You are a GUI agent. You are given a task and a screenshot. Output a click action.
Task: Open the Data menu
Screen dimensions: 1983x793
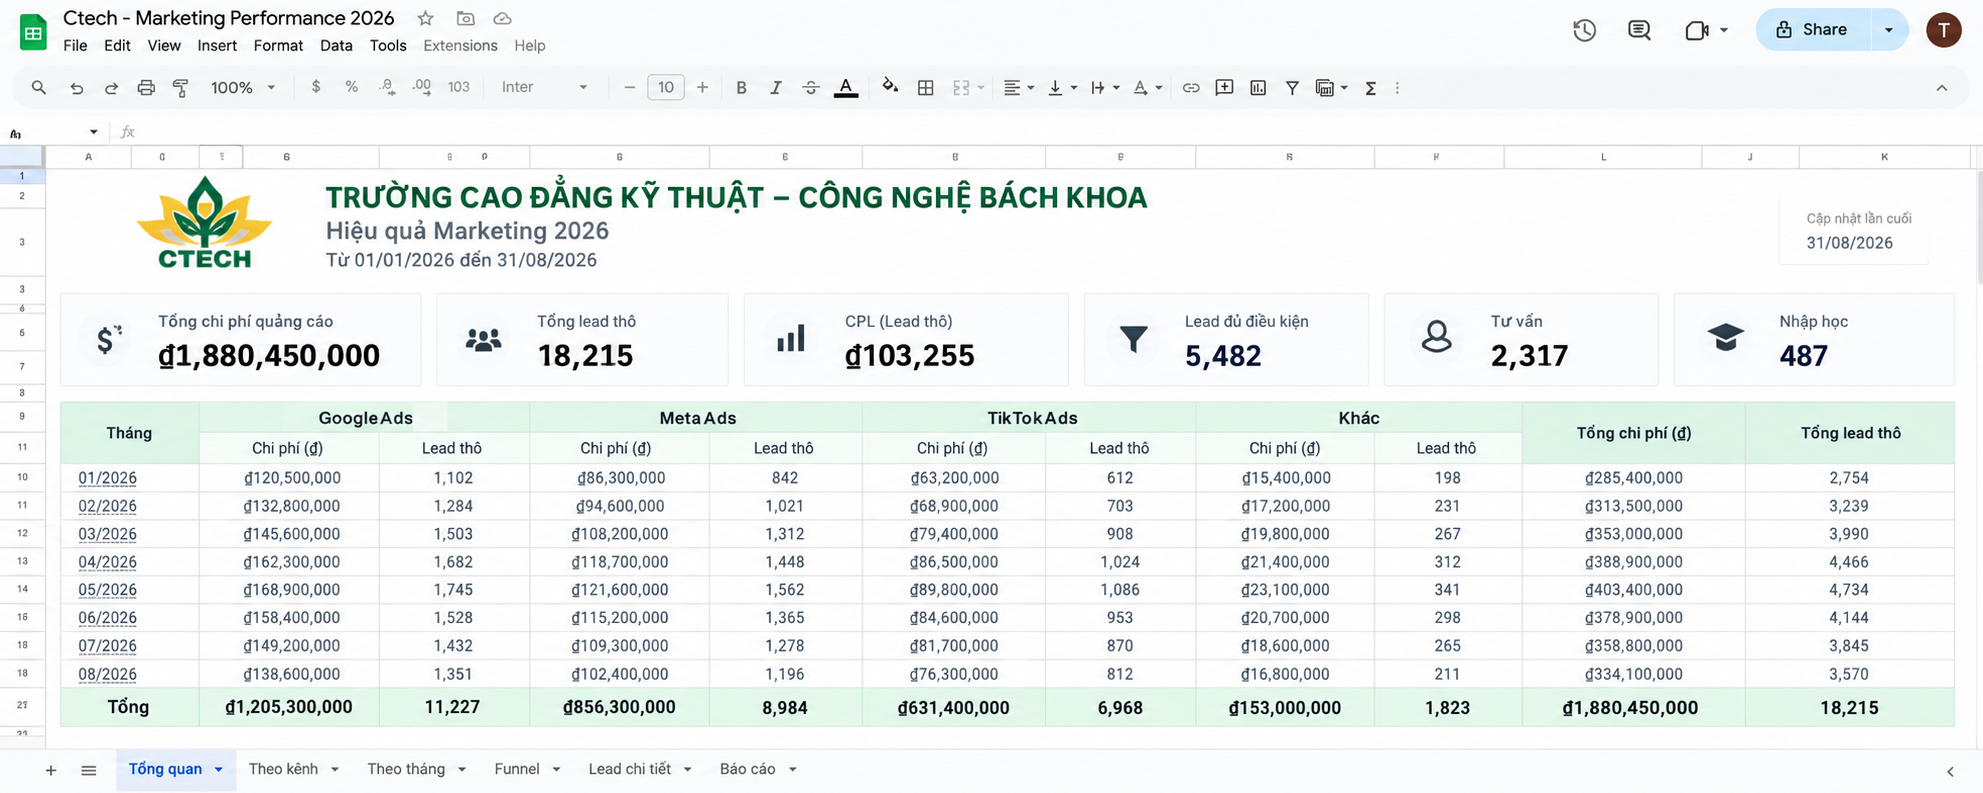[336, 45]
